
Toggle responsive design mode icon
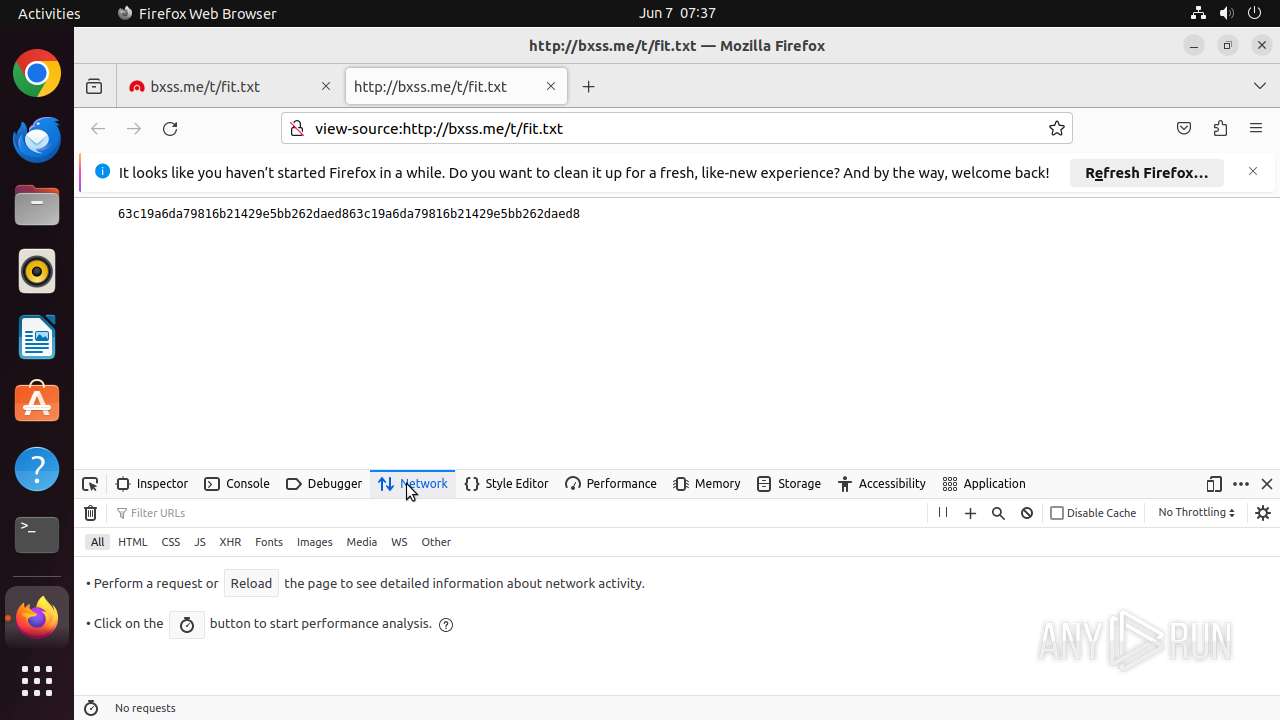[x=1214, y=484]
